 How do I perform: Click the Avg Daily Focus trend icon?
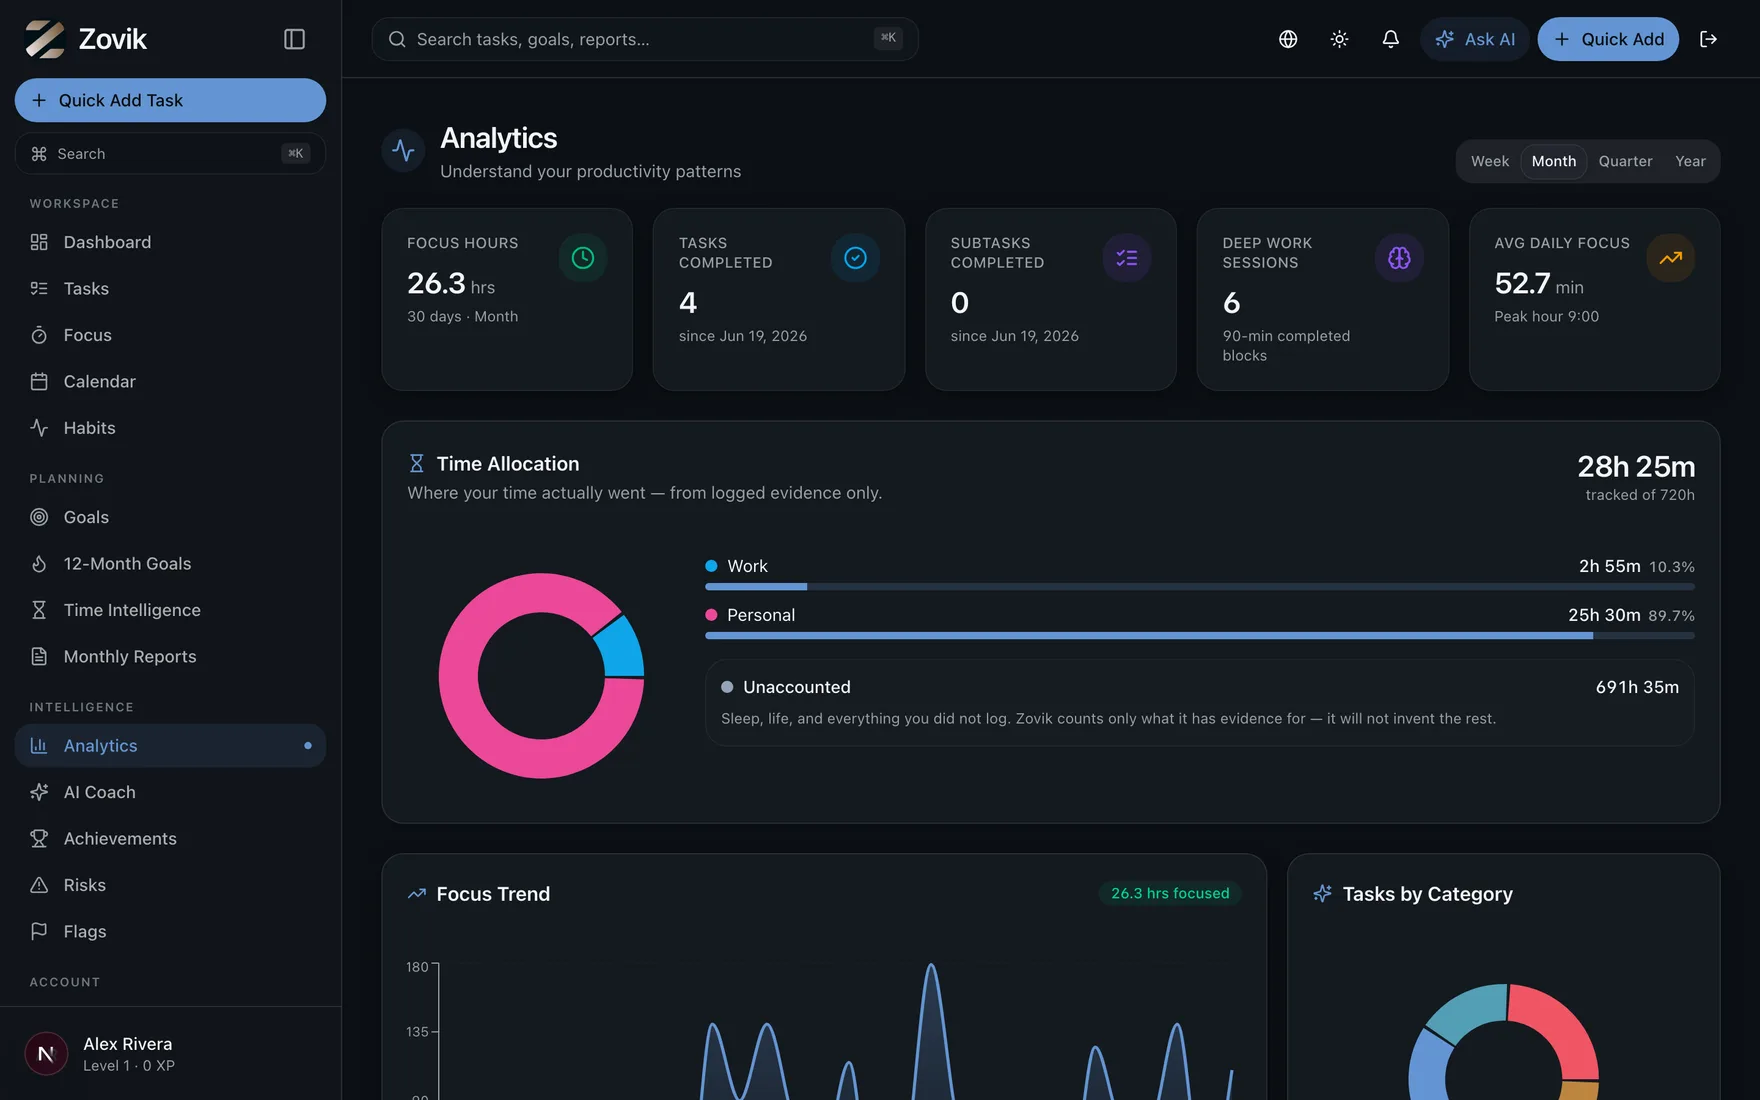(x=1671, y=258)
